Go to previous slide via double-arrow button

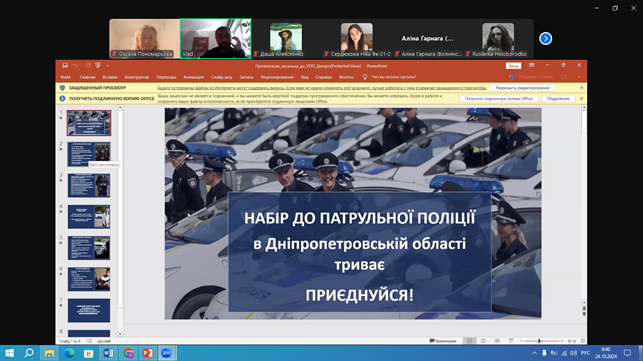point(584,308)
